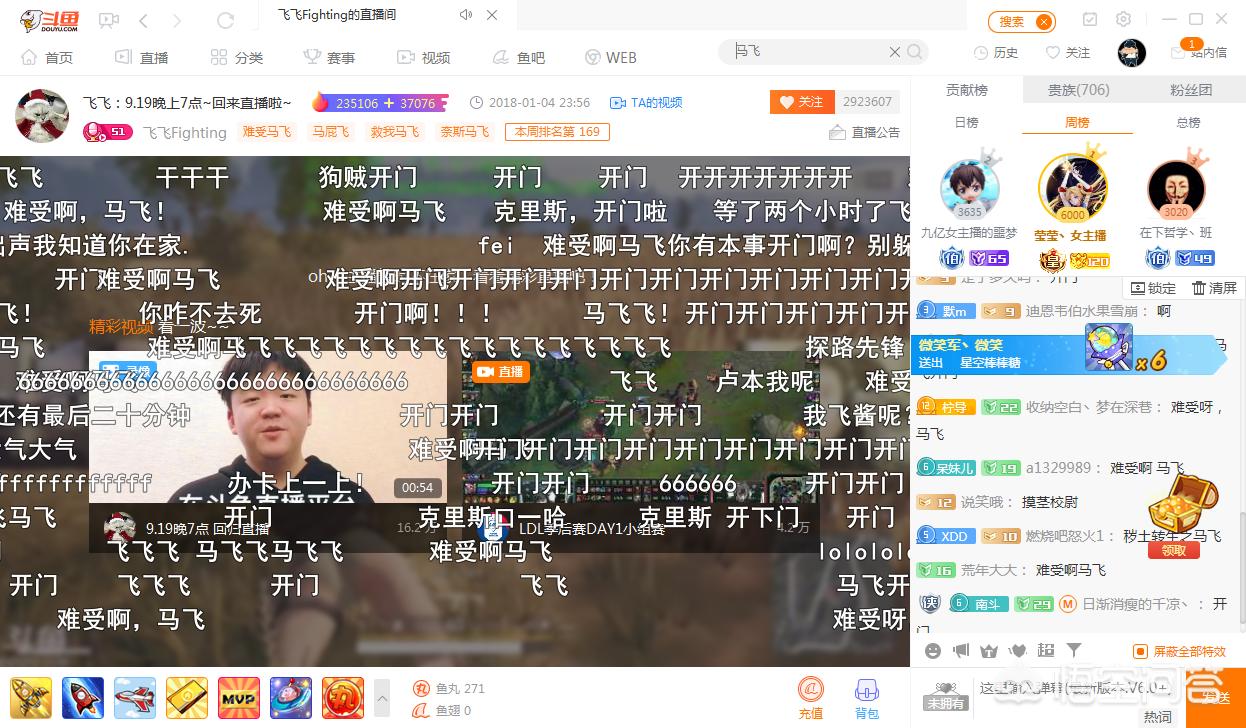
Task: Toggle 锁定 to lock the chat
Action: pos(1153,288)
